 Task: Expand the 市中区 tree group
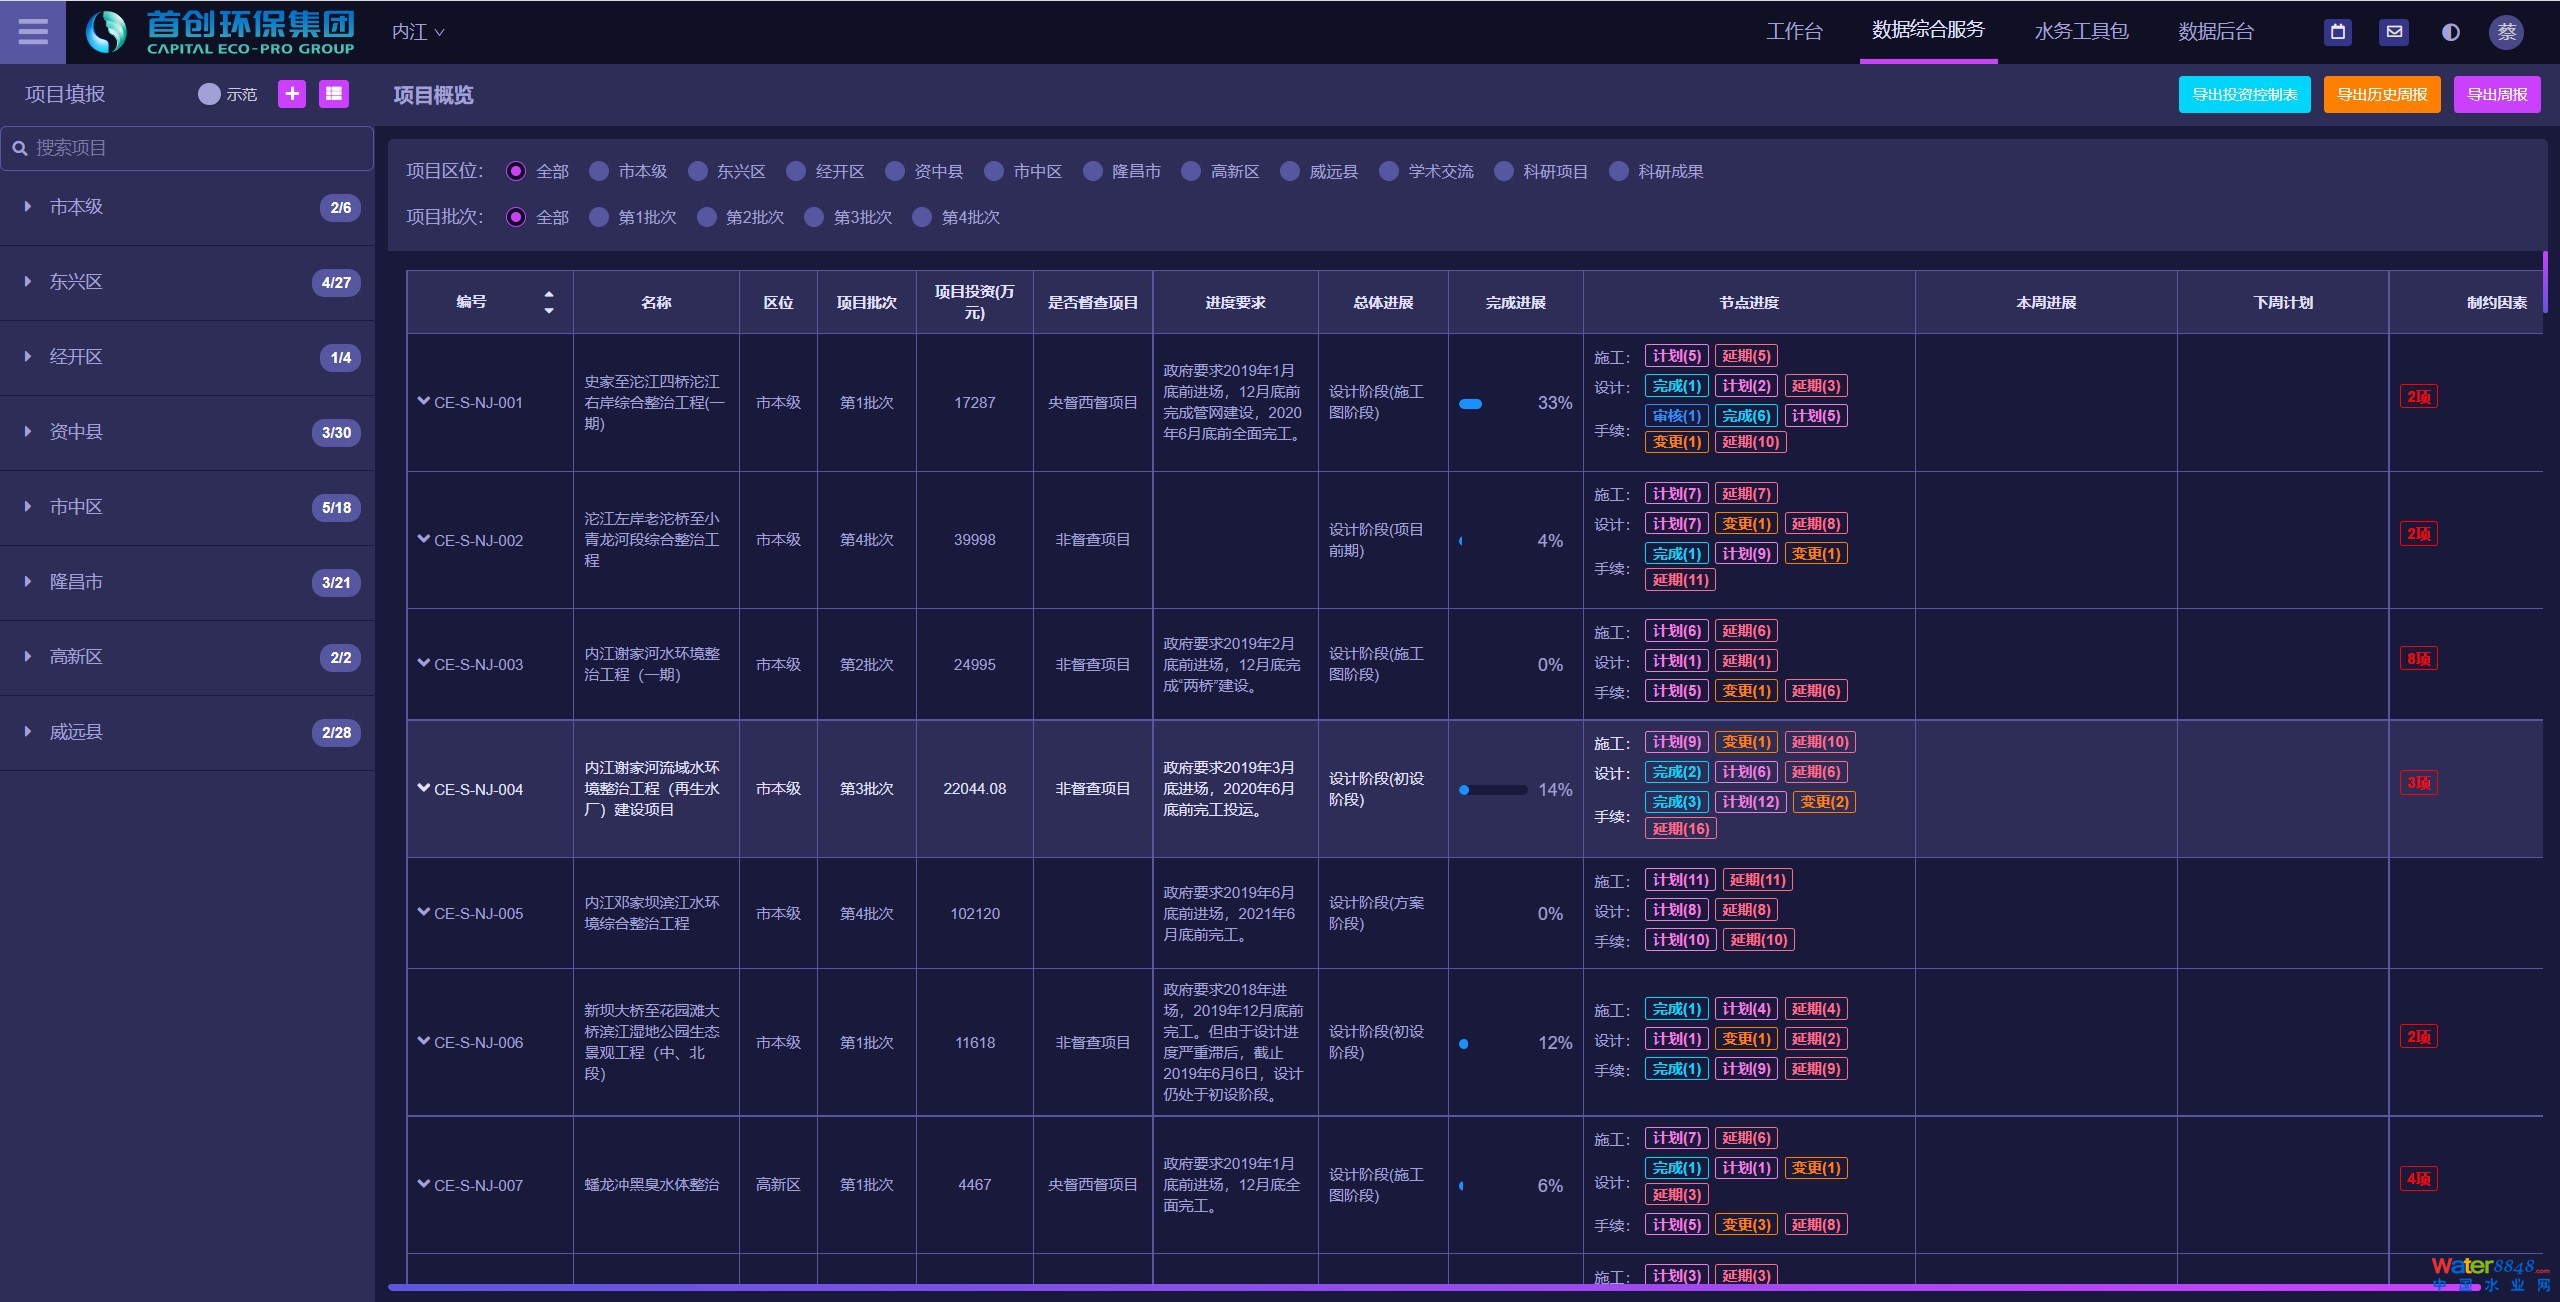28,507
